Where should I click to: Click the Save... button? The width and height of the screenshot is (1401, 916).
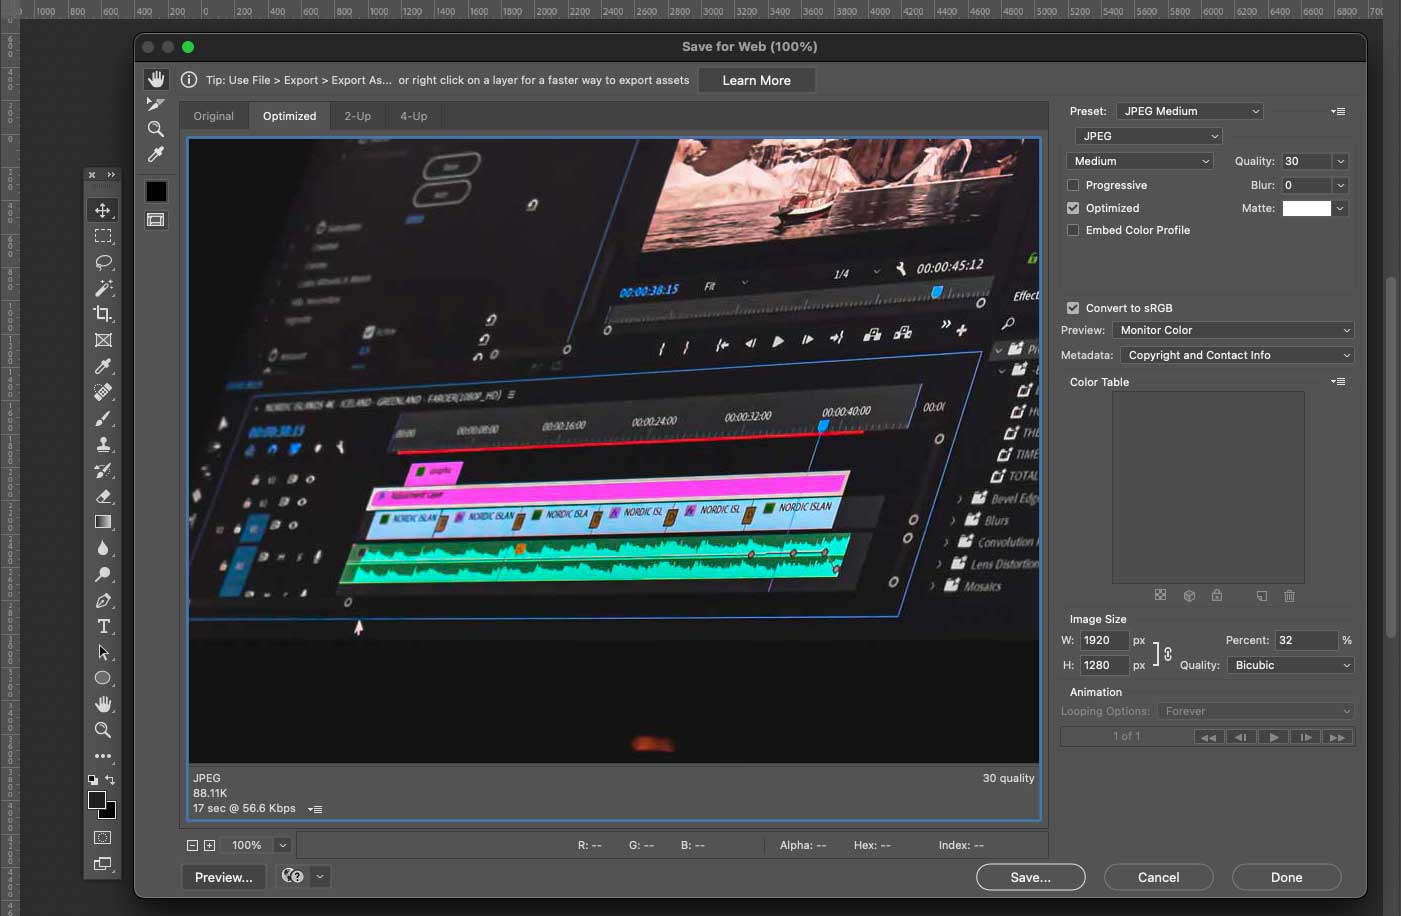tap(1030, 877)
